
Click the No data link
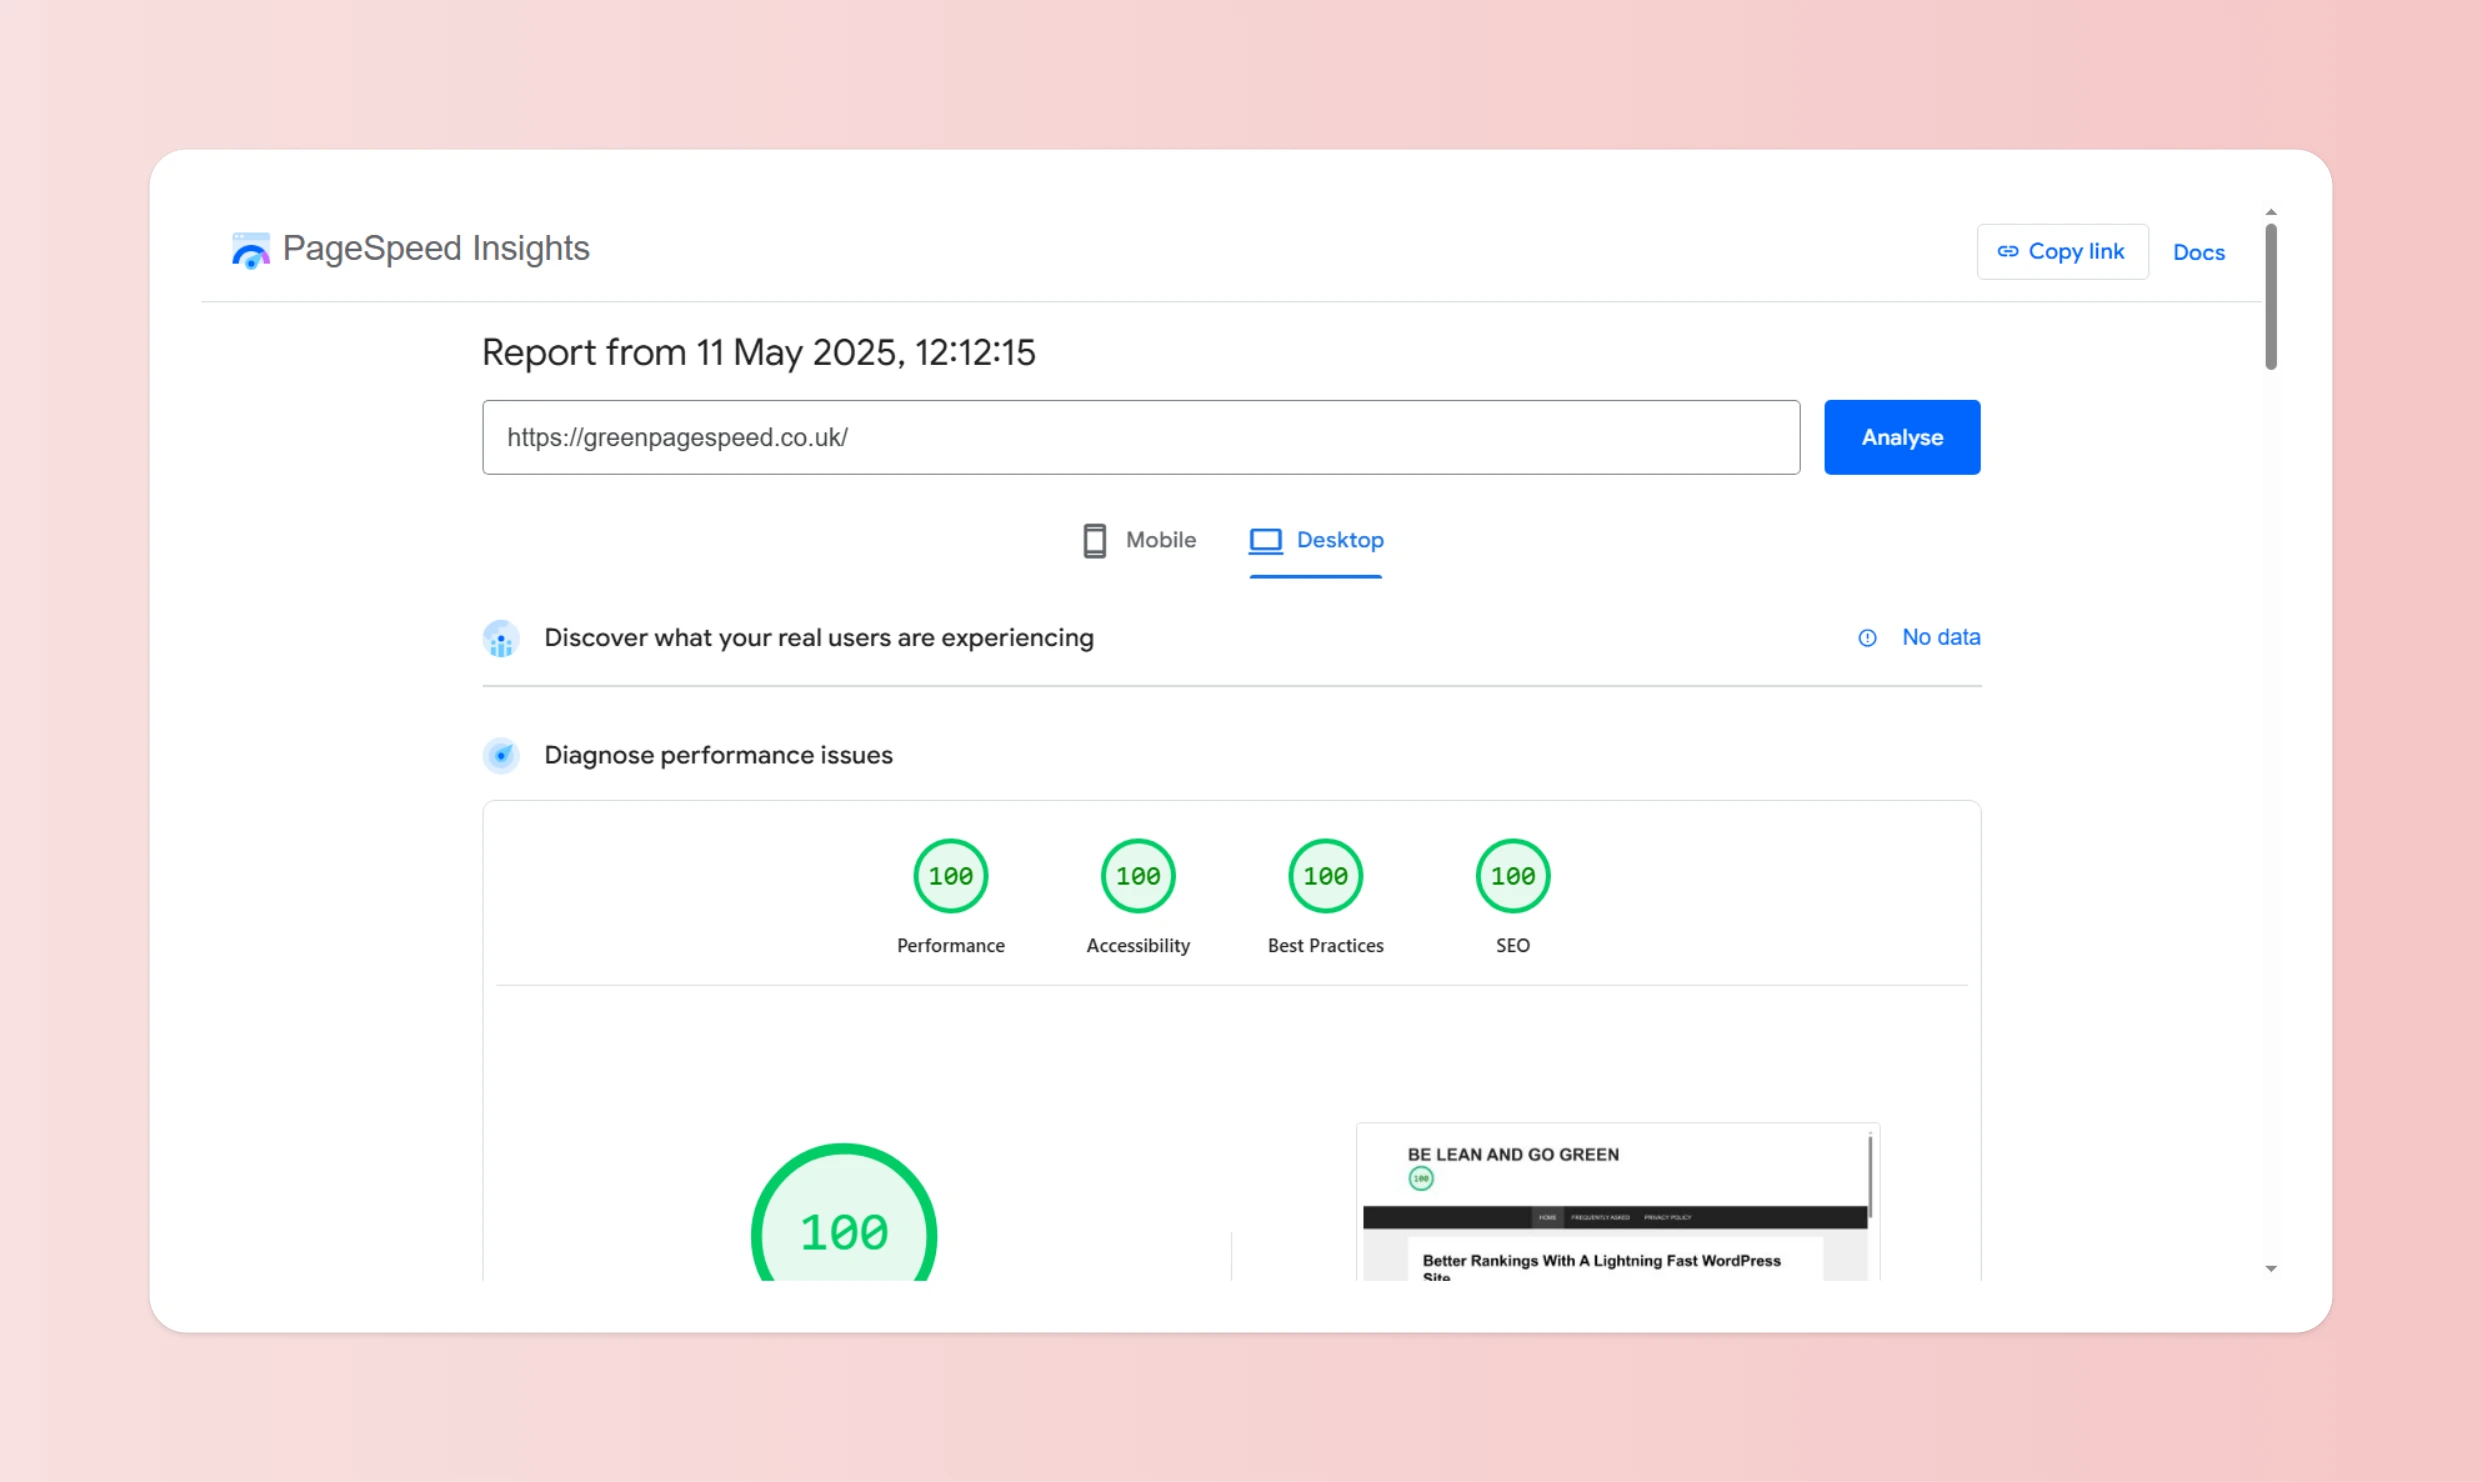click(1940, 637)
